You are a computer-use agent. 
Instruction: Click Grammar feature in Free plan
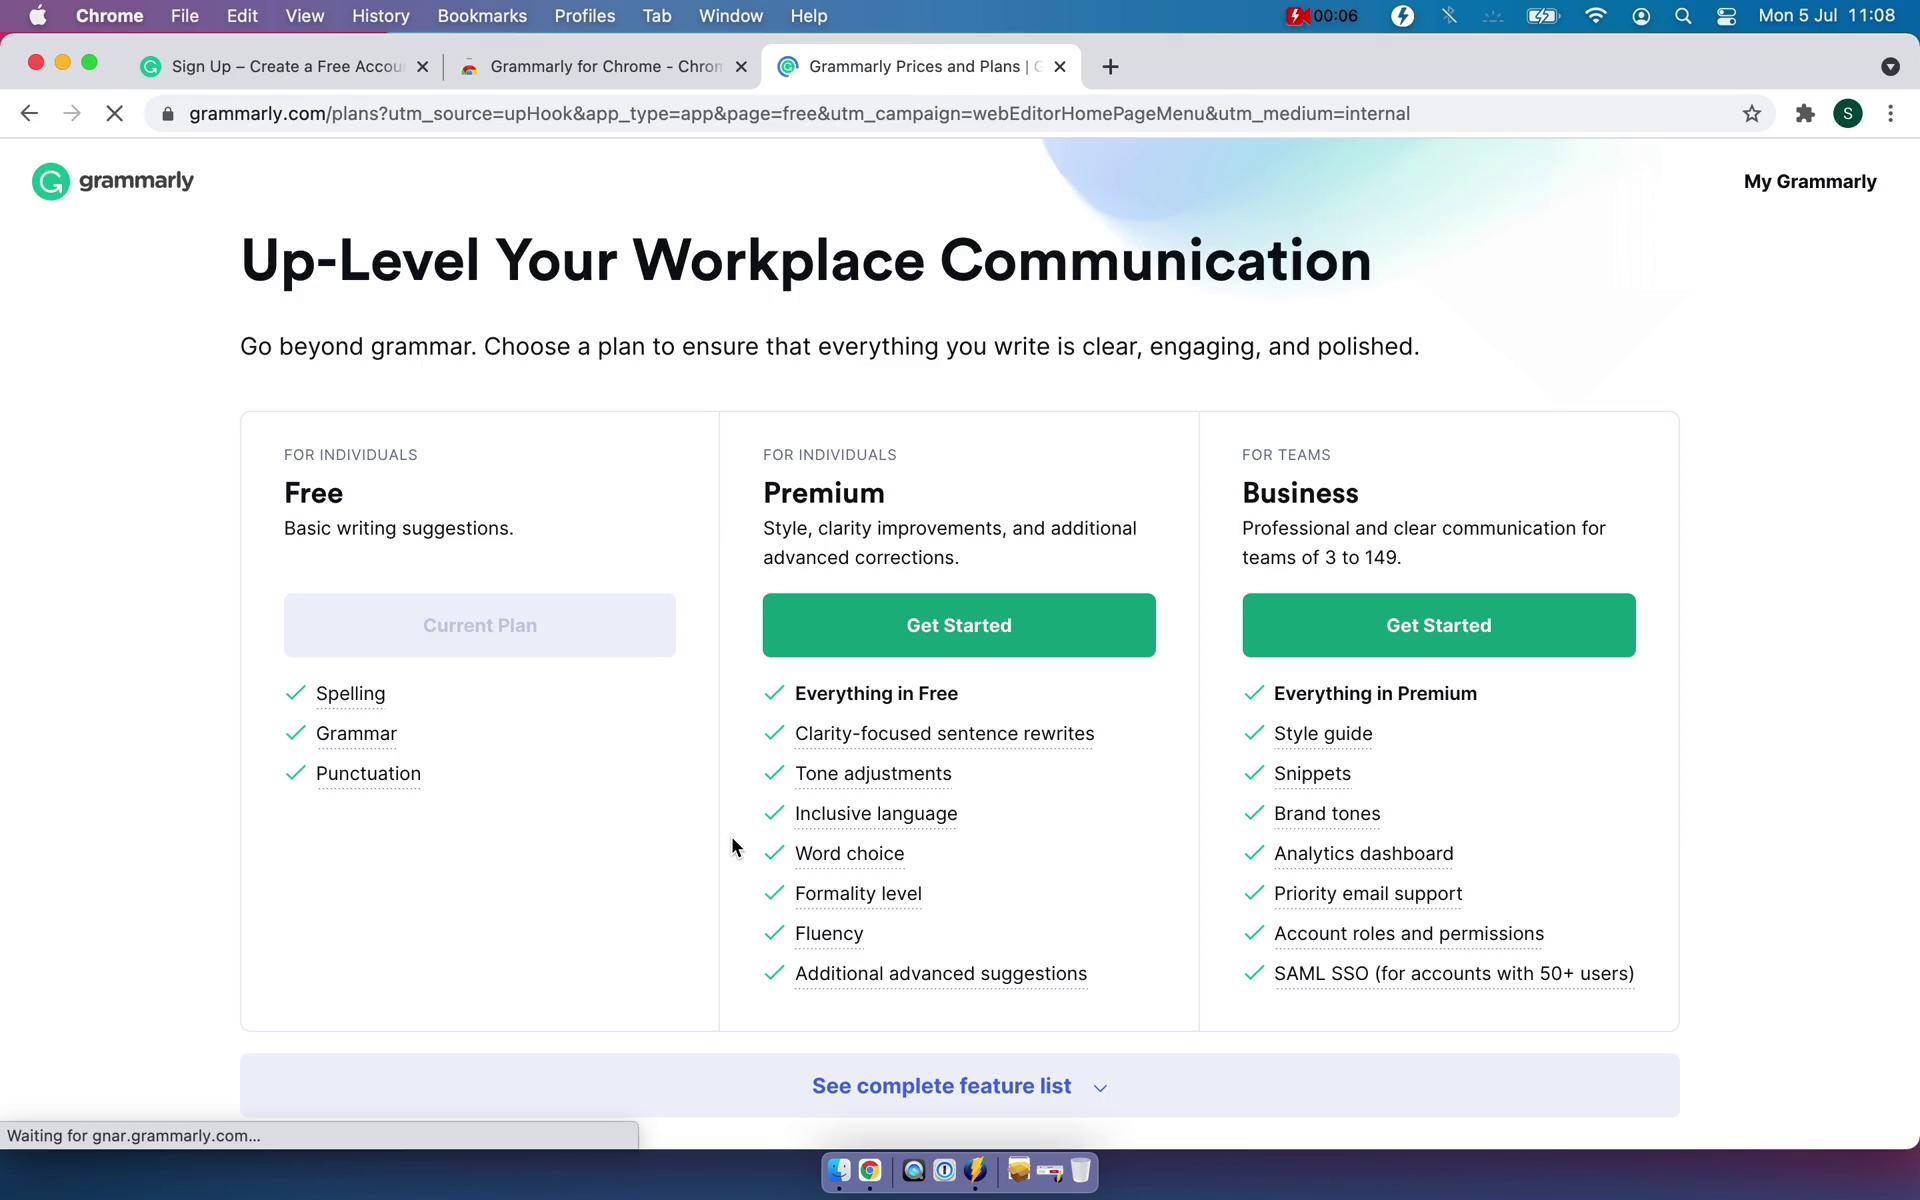(x=356, y=734)
